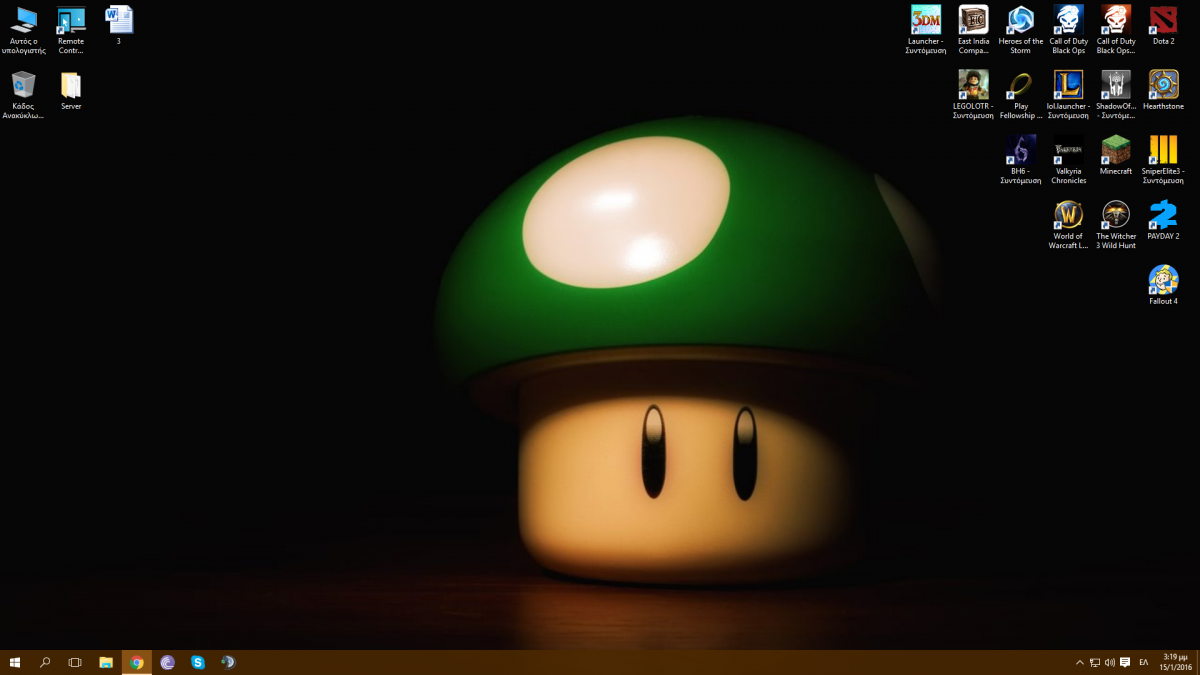1200x675 pixels.
Task: Select the LEGOLOTR shortcut icon
Action: pos(973,95)
